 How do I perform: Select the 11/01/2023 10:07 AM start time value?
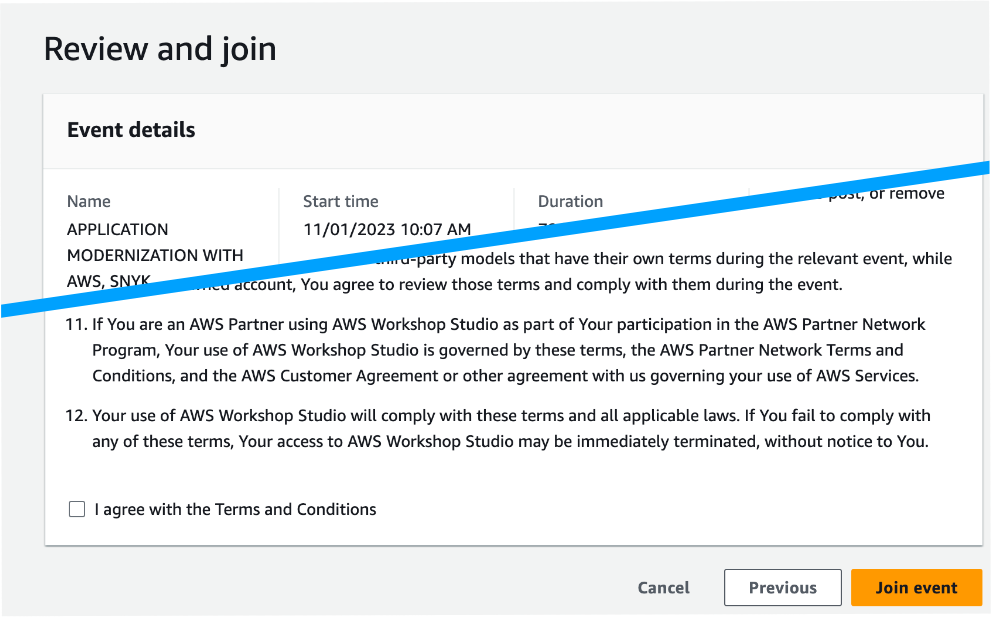tap(386, 229)
